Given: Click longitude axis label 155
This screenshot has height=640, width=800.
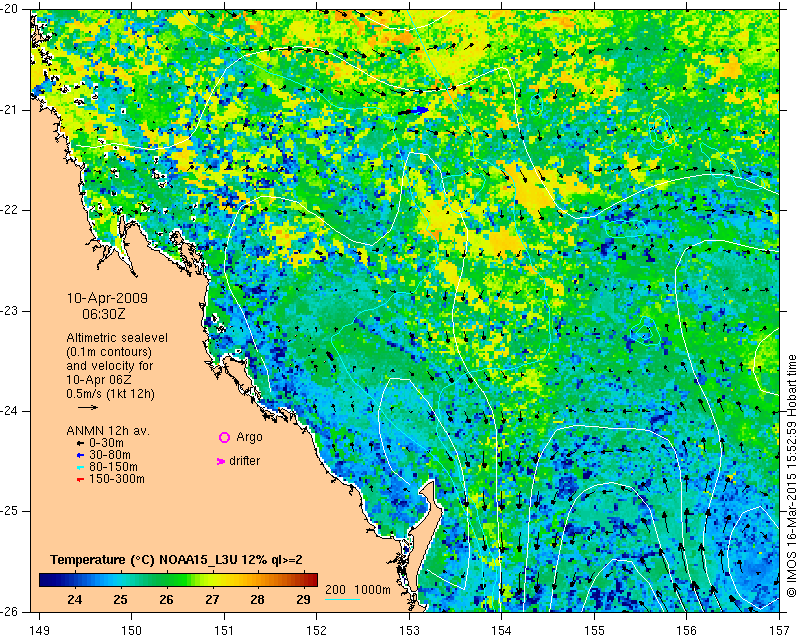Looking at the screenshot, I should pos(594,631).
